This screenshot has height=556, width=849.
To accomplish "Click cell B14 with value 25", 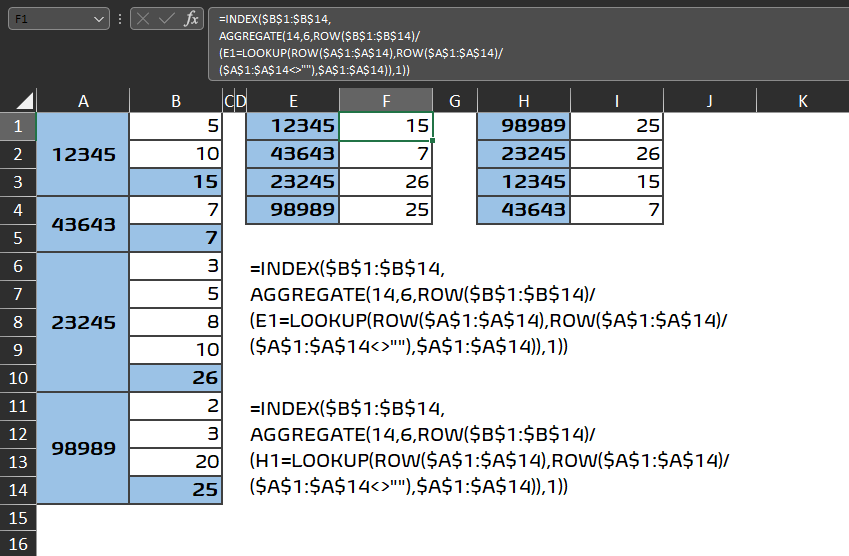I will coord(176,490).
